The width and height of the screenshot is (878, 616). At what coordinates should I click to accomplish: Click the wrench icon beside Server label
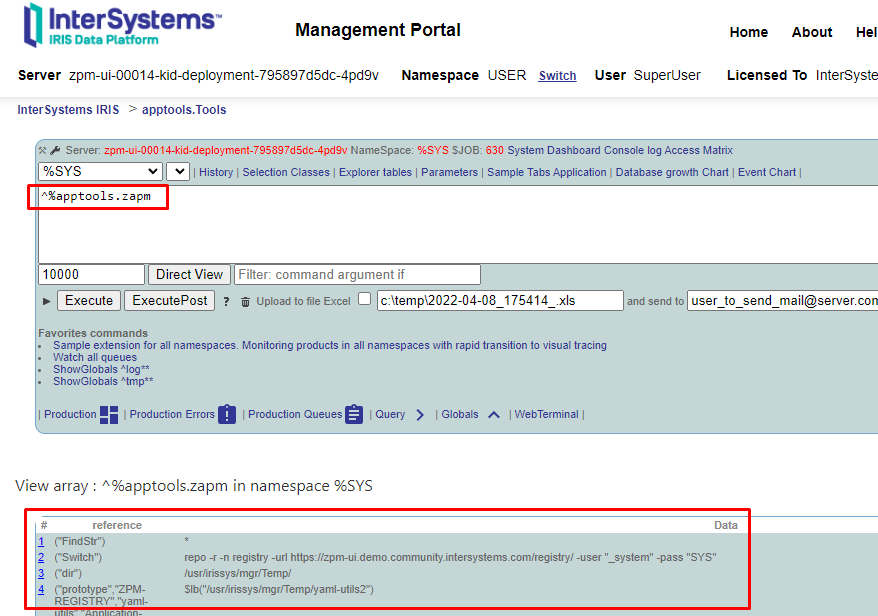point(55,150)
